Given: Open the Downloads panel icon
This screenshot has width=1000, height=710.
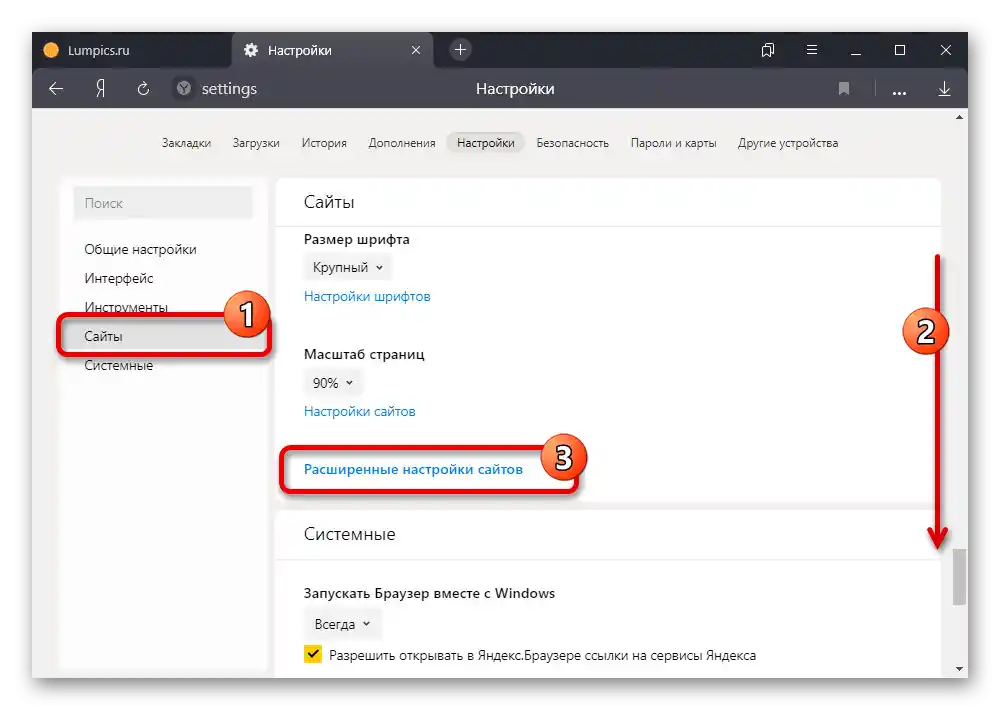Looking at the screenshot, I should coord(943,88).
